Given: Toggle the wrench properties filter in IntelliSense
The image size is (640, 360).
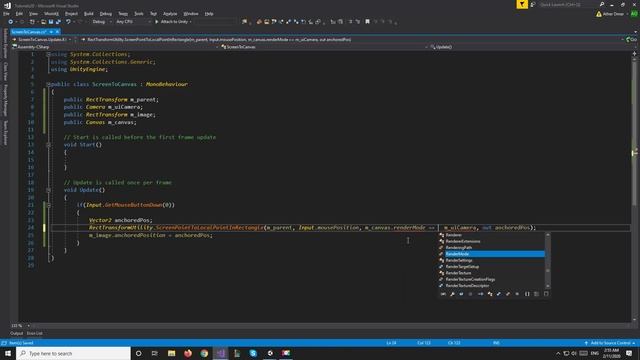Looking at the screenshot, I should (452, 294).
